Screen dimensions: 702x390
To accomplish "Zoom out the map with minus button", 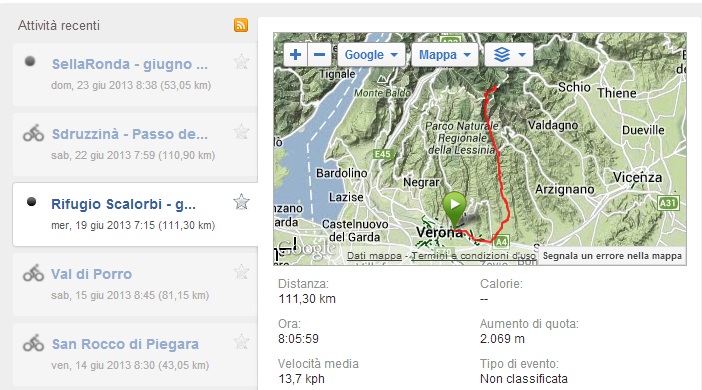I will [319, 55].
